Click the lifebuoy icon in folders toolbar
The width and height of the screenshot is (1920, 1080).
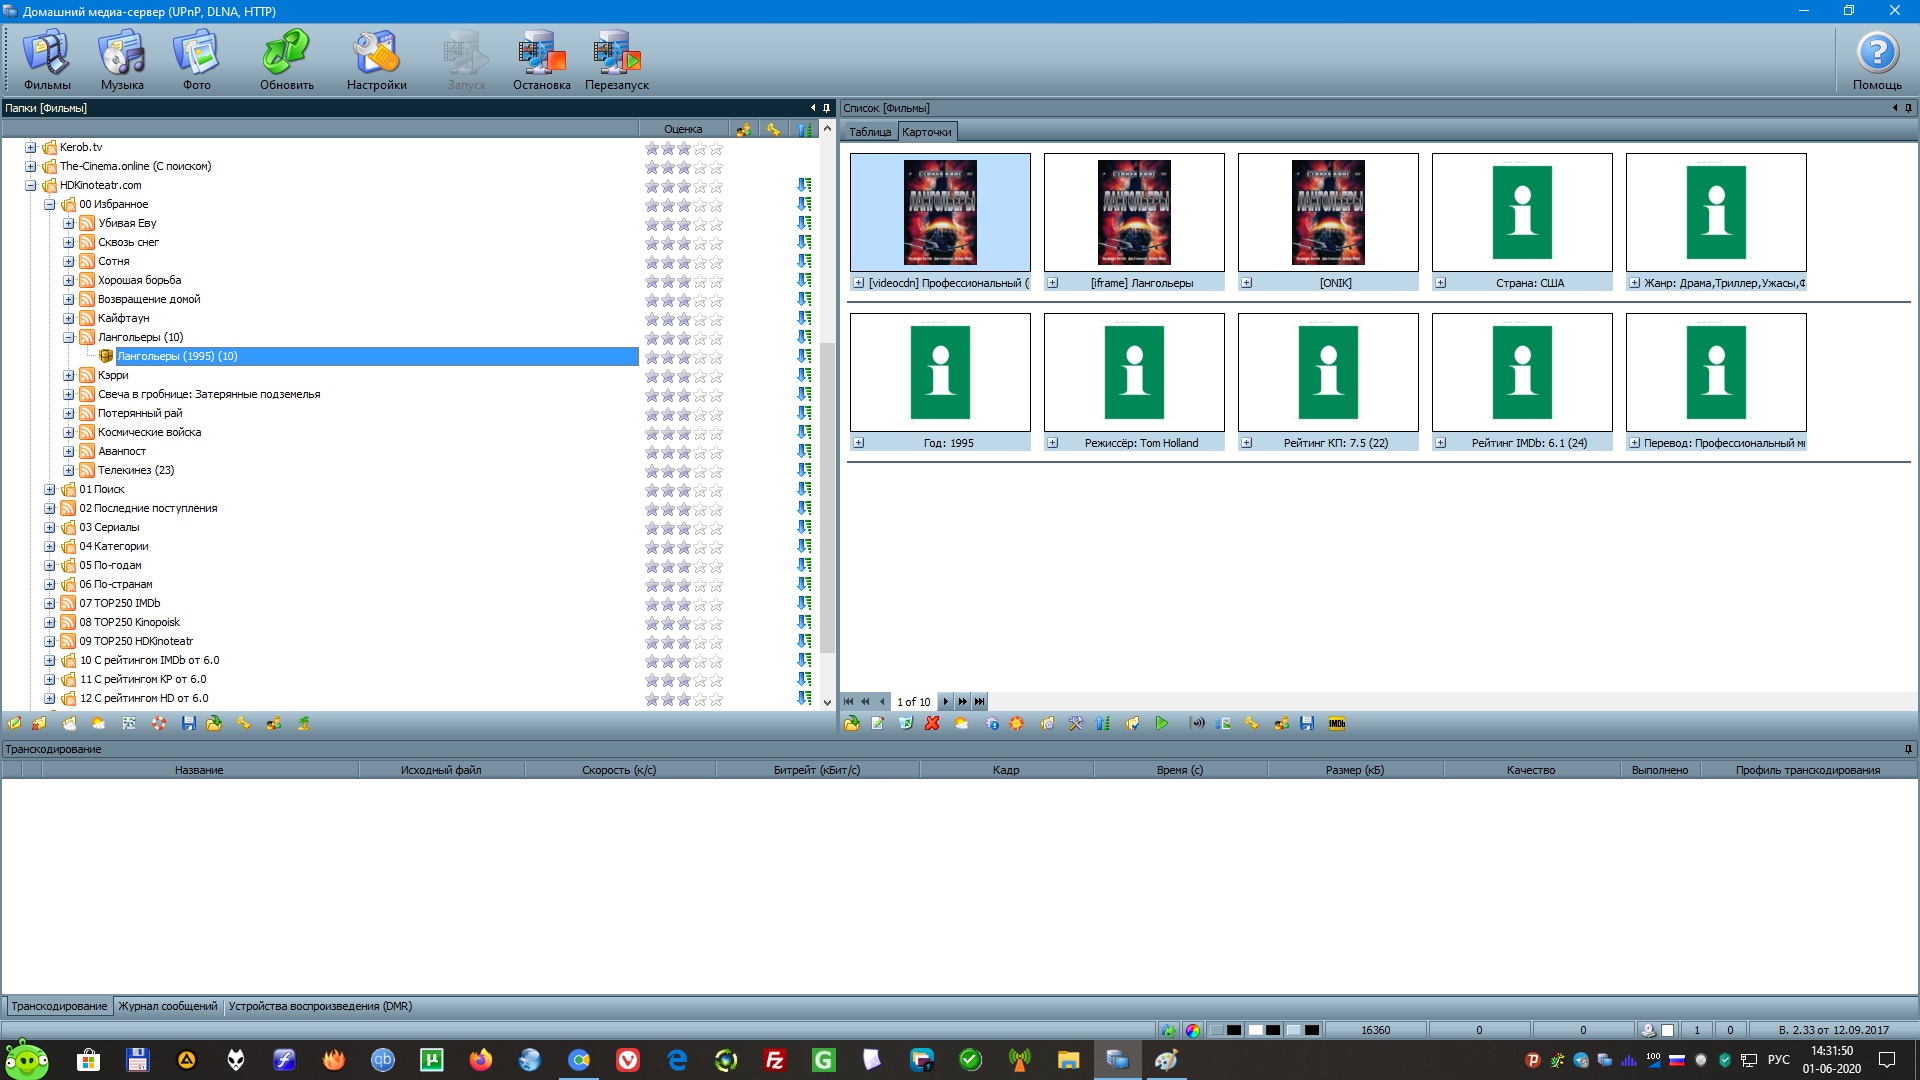coord(159,724)
